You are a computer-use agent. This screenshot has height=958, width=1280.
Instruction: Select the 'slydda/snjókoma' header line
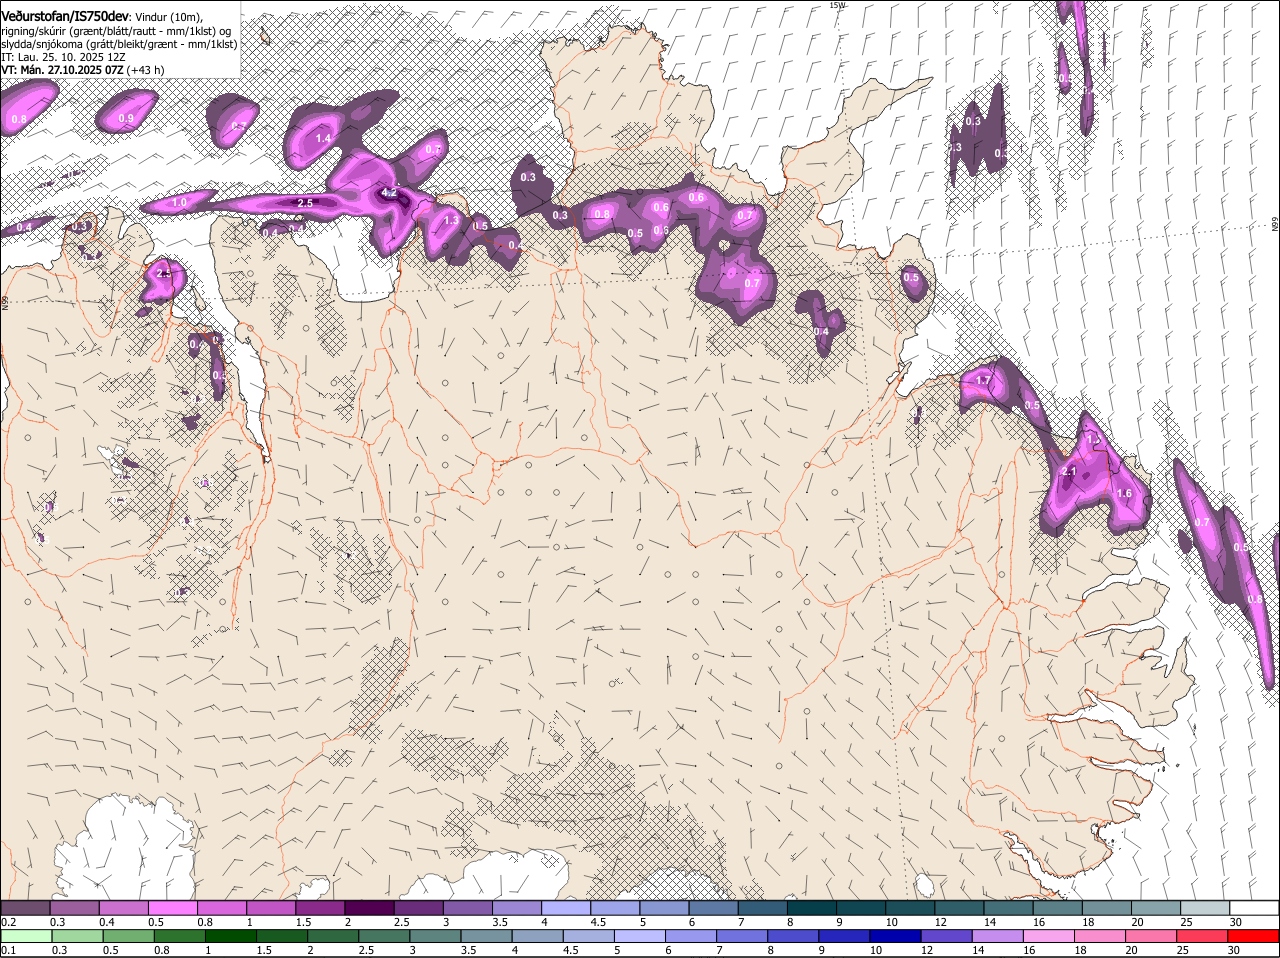pyautogui.click(x=119, y=44)
